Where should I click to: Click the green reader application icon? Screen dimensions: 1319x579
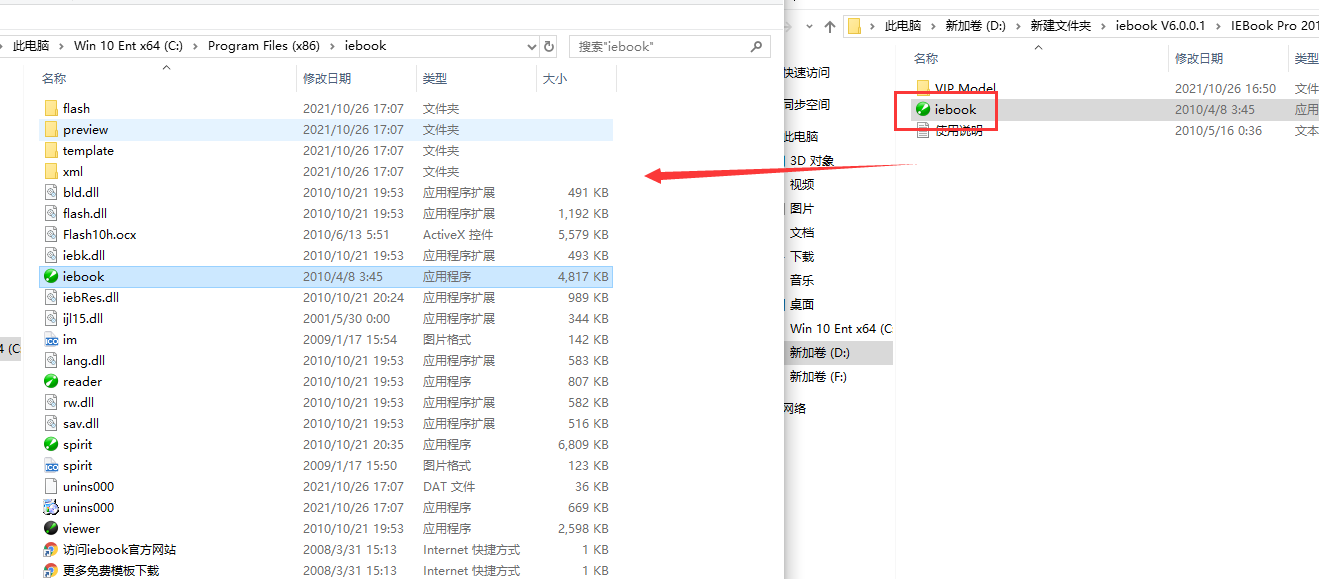pyautogui.click(x=51, y=381)
